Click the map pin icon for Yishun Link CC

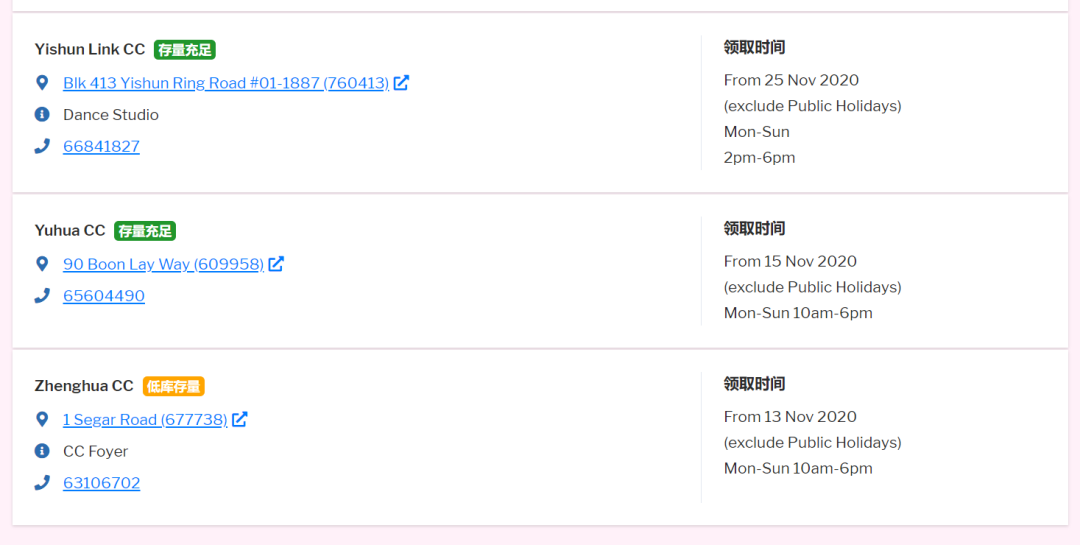point(42,82)
